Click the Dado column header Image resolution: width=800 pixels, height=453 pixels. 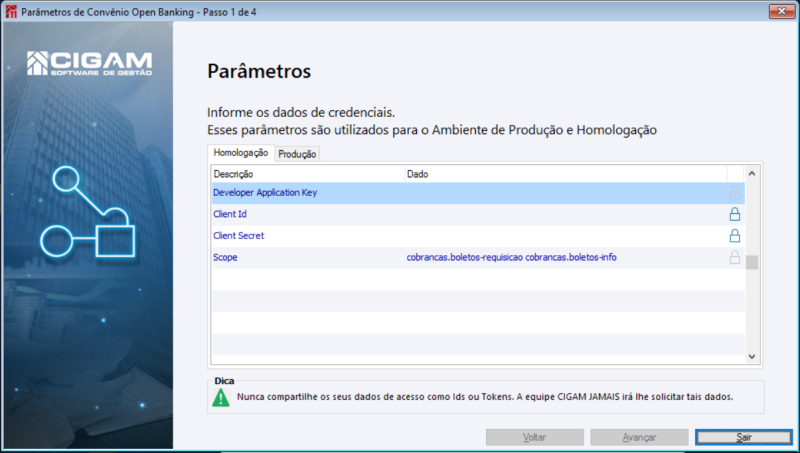pos(566,174)
